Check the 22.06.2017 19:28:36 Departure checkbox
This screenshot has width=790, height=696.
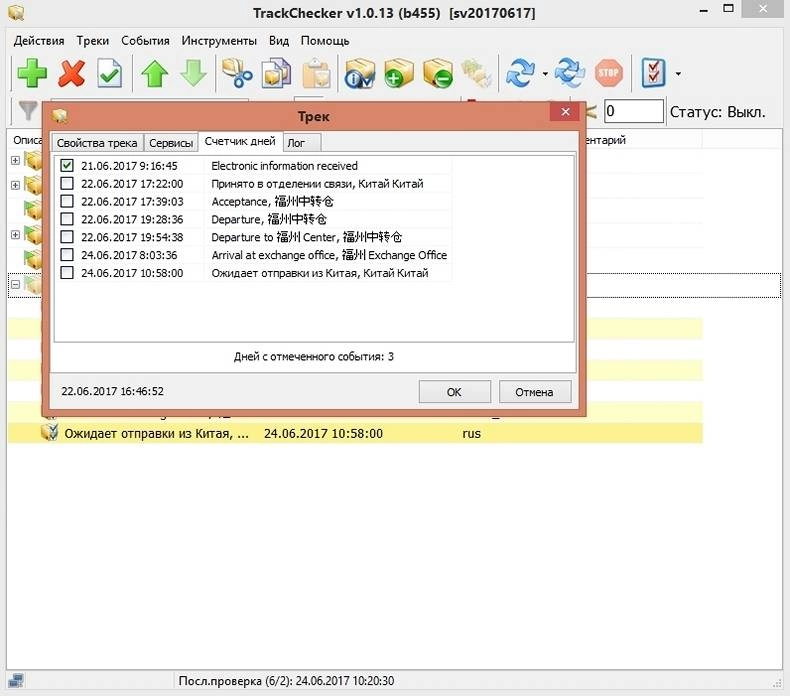pyautogui.click(x=67, y=219)
